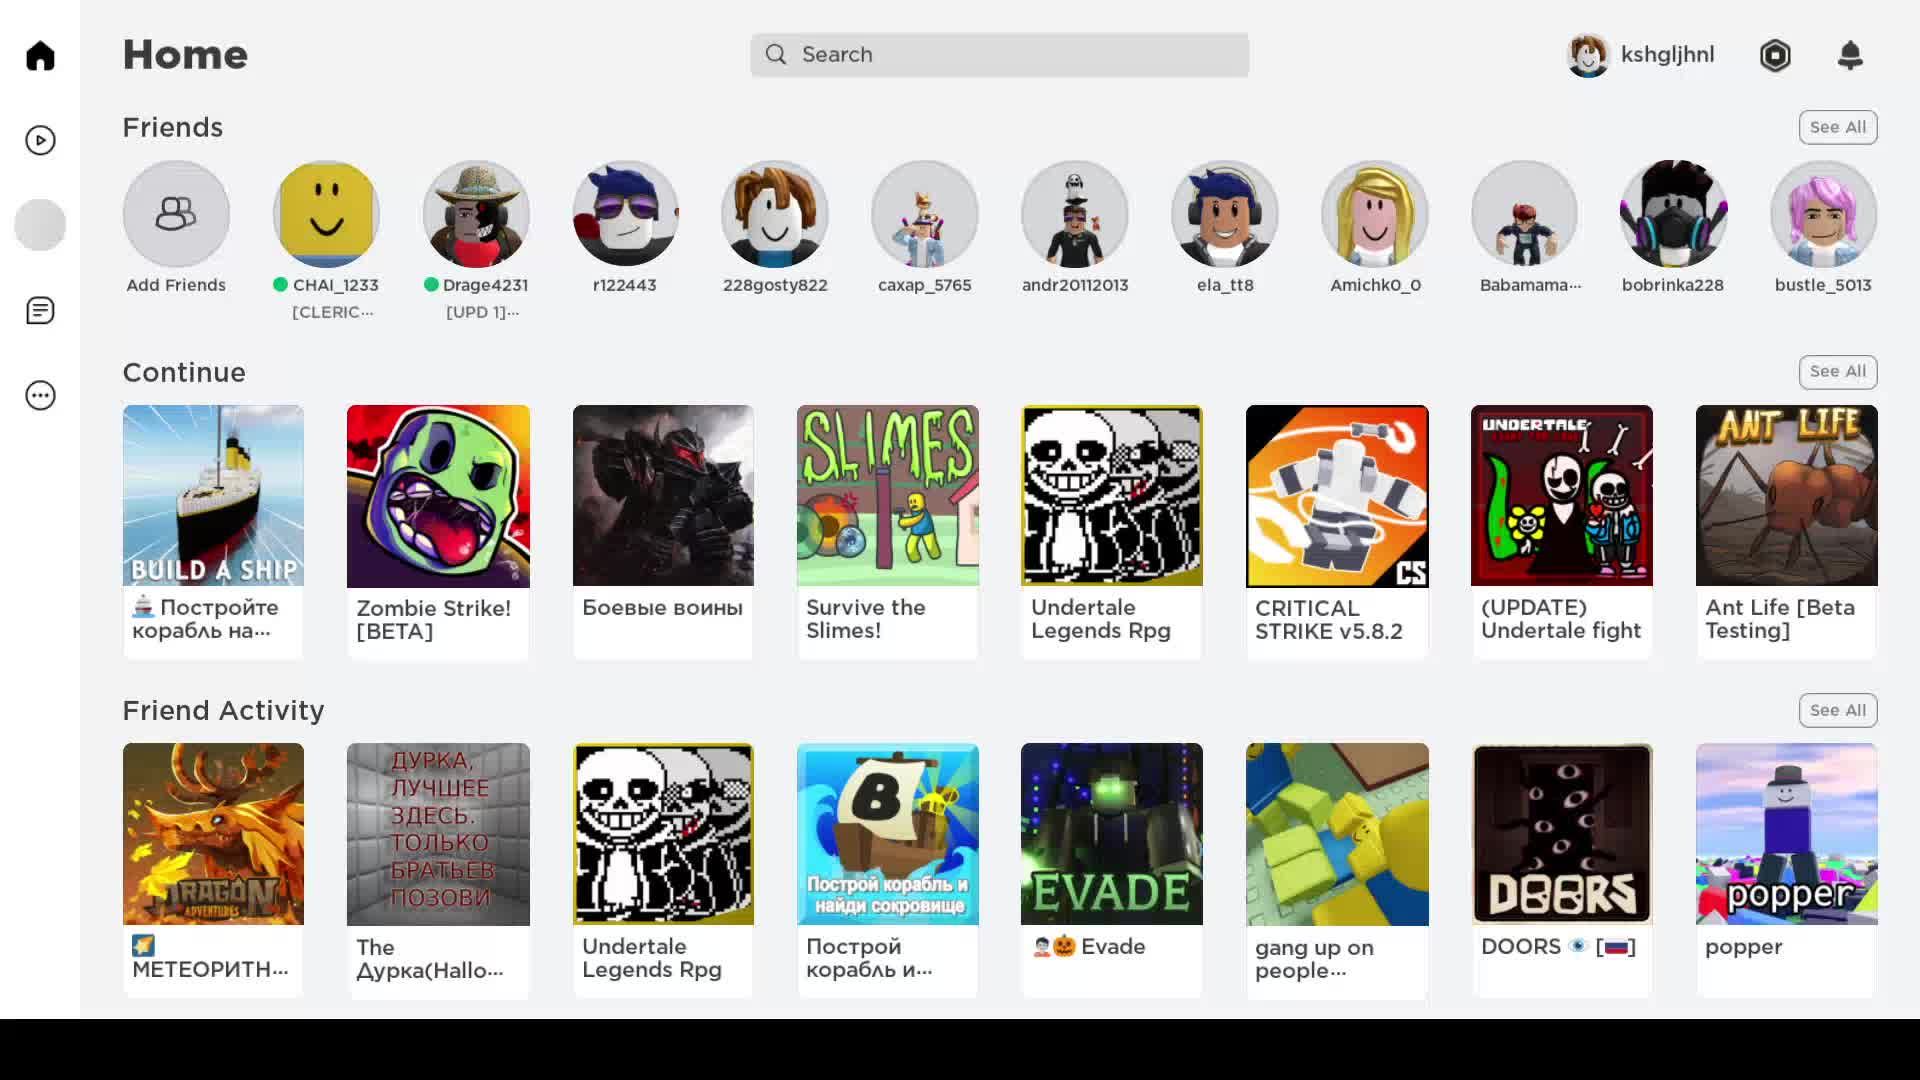This screenshot has width=1920, height=1080.
Task: Open the blank circular sidebar avatar icon
Action: (x=40, y=225)
